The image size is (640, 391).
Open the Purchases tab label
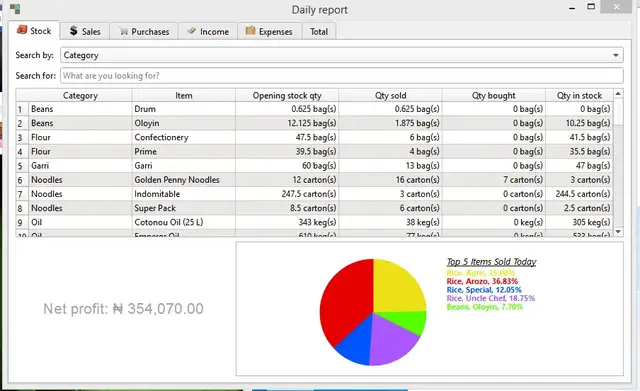coord(150,31)
